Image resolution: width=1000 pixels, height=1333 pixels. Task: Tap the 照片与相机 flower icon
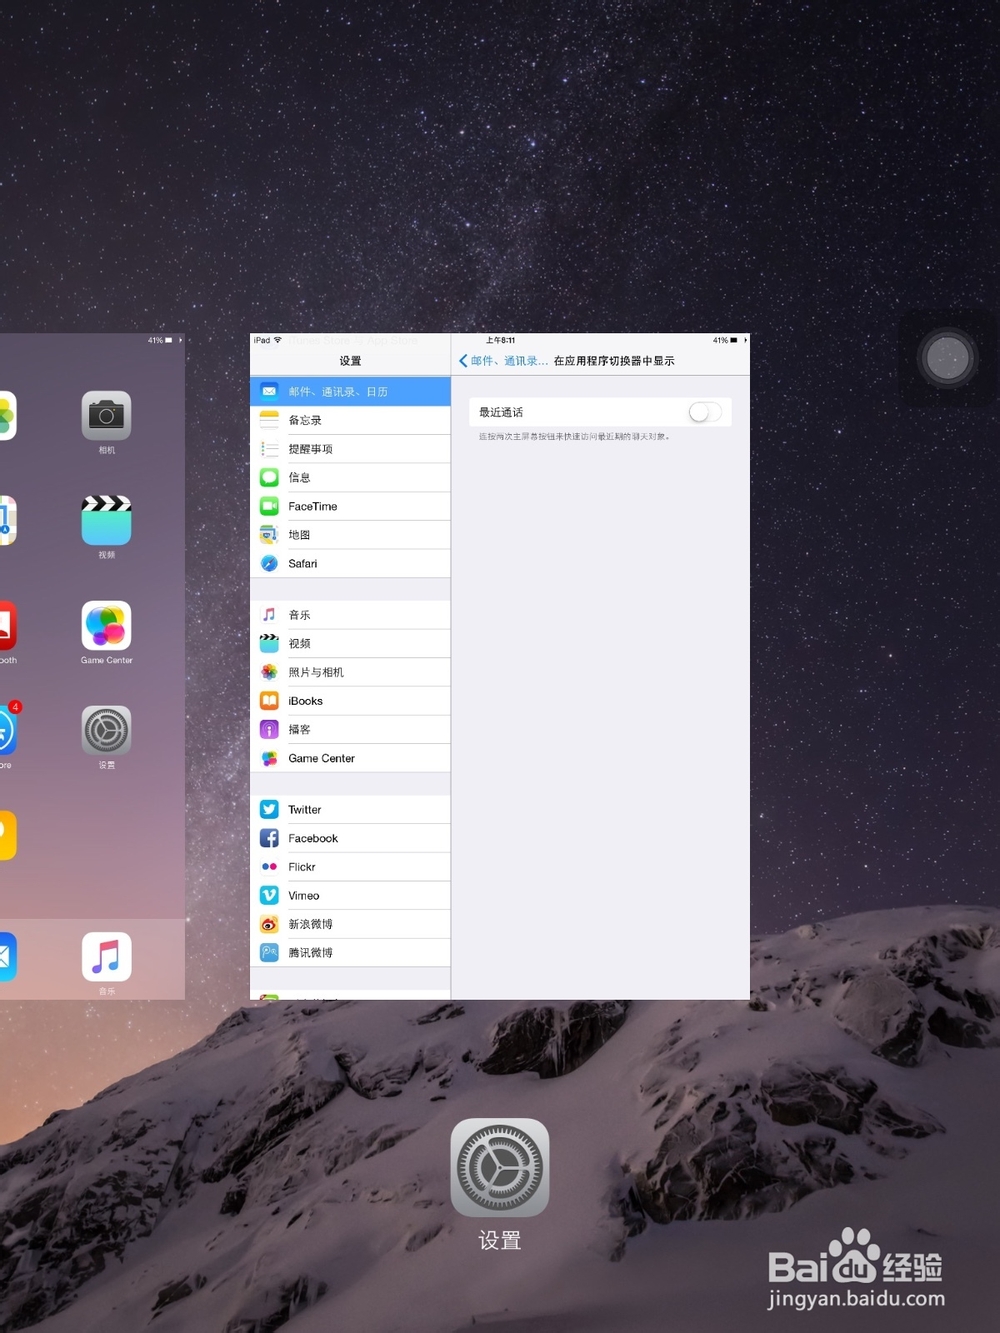point(269,672)
